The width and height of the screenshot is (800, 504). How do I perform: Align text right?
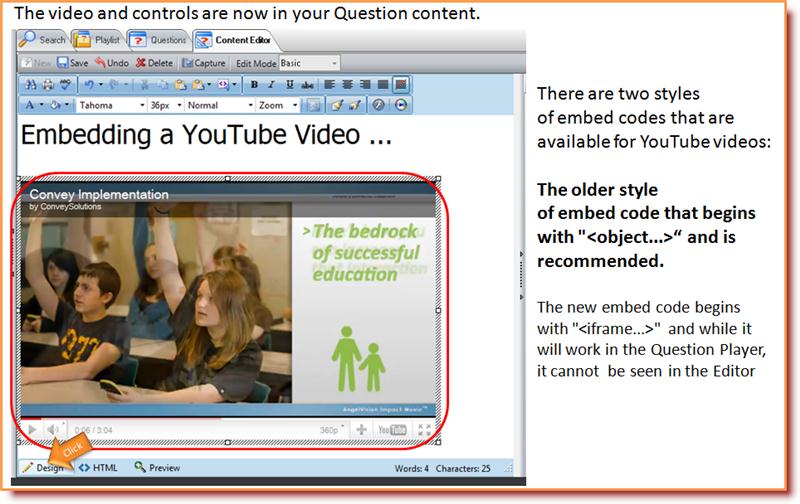[x=365, y=85]
